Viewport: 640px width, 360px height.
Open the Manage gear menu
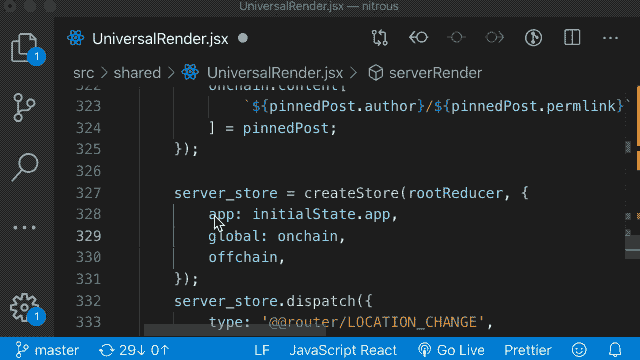pos(24,307)
